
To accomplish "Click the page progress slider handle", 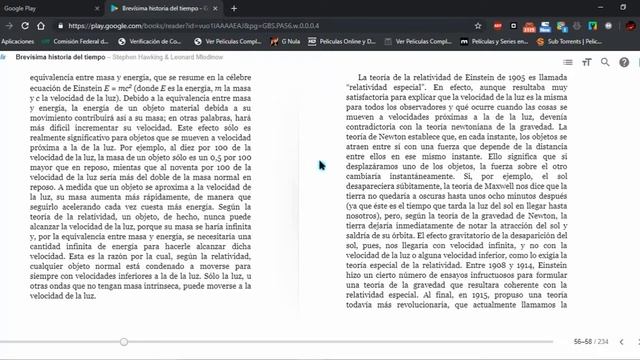I will (124, 342).
